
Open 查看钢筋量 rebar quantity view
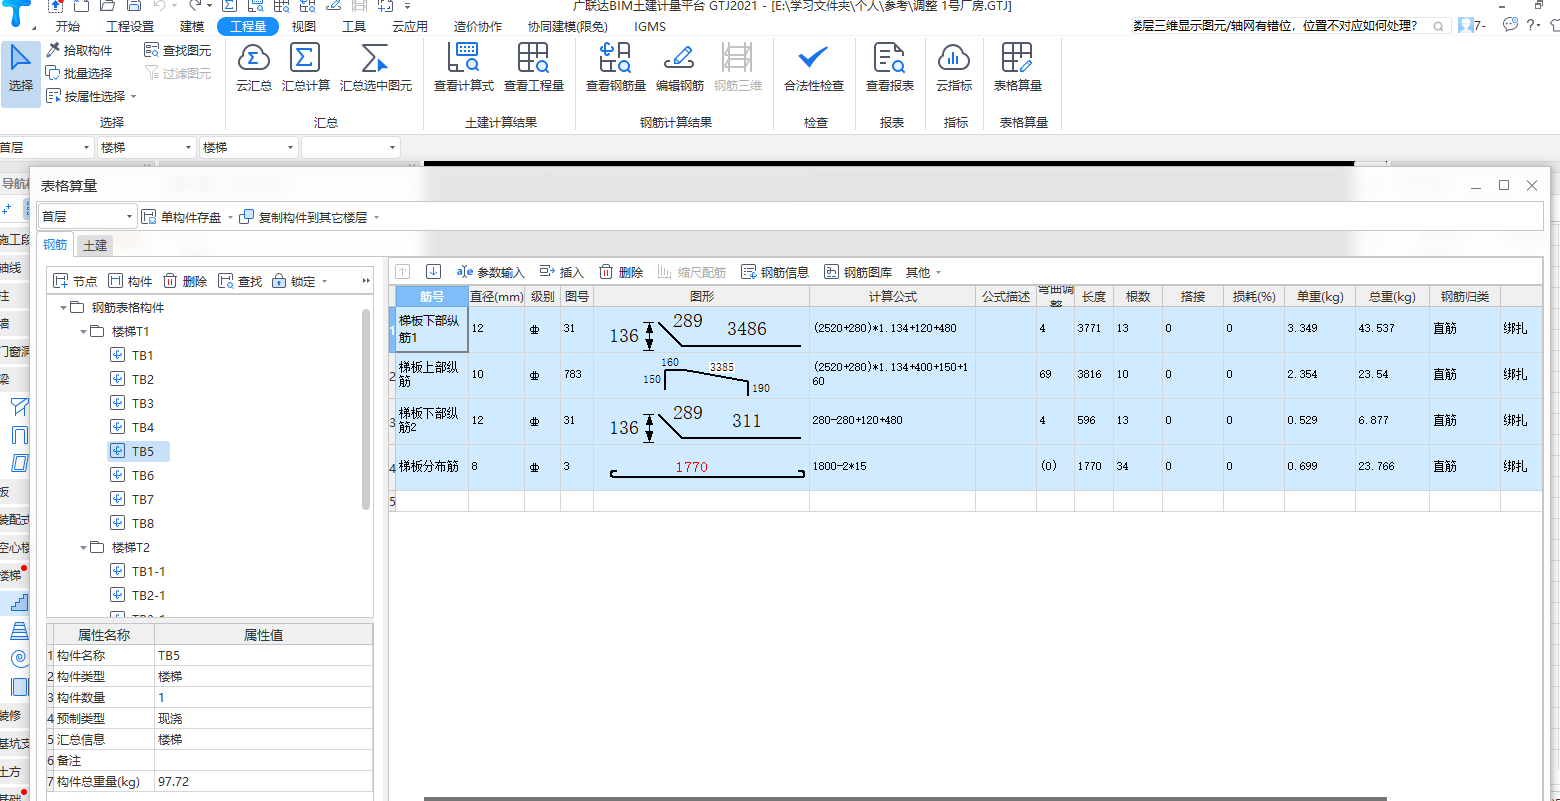click(x=616, y=68)
